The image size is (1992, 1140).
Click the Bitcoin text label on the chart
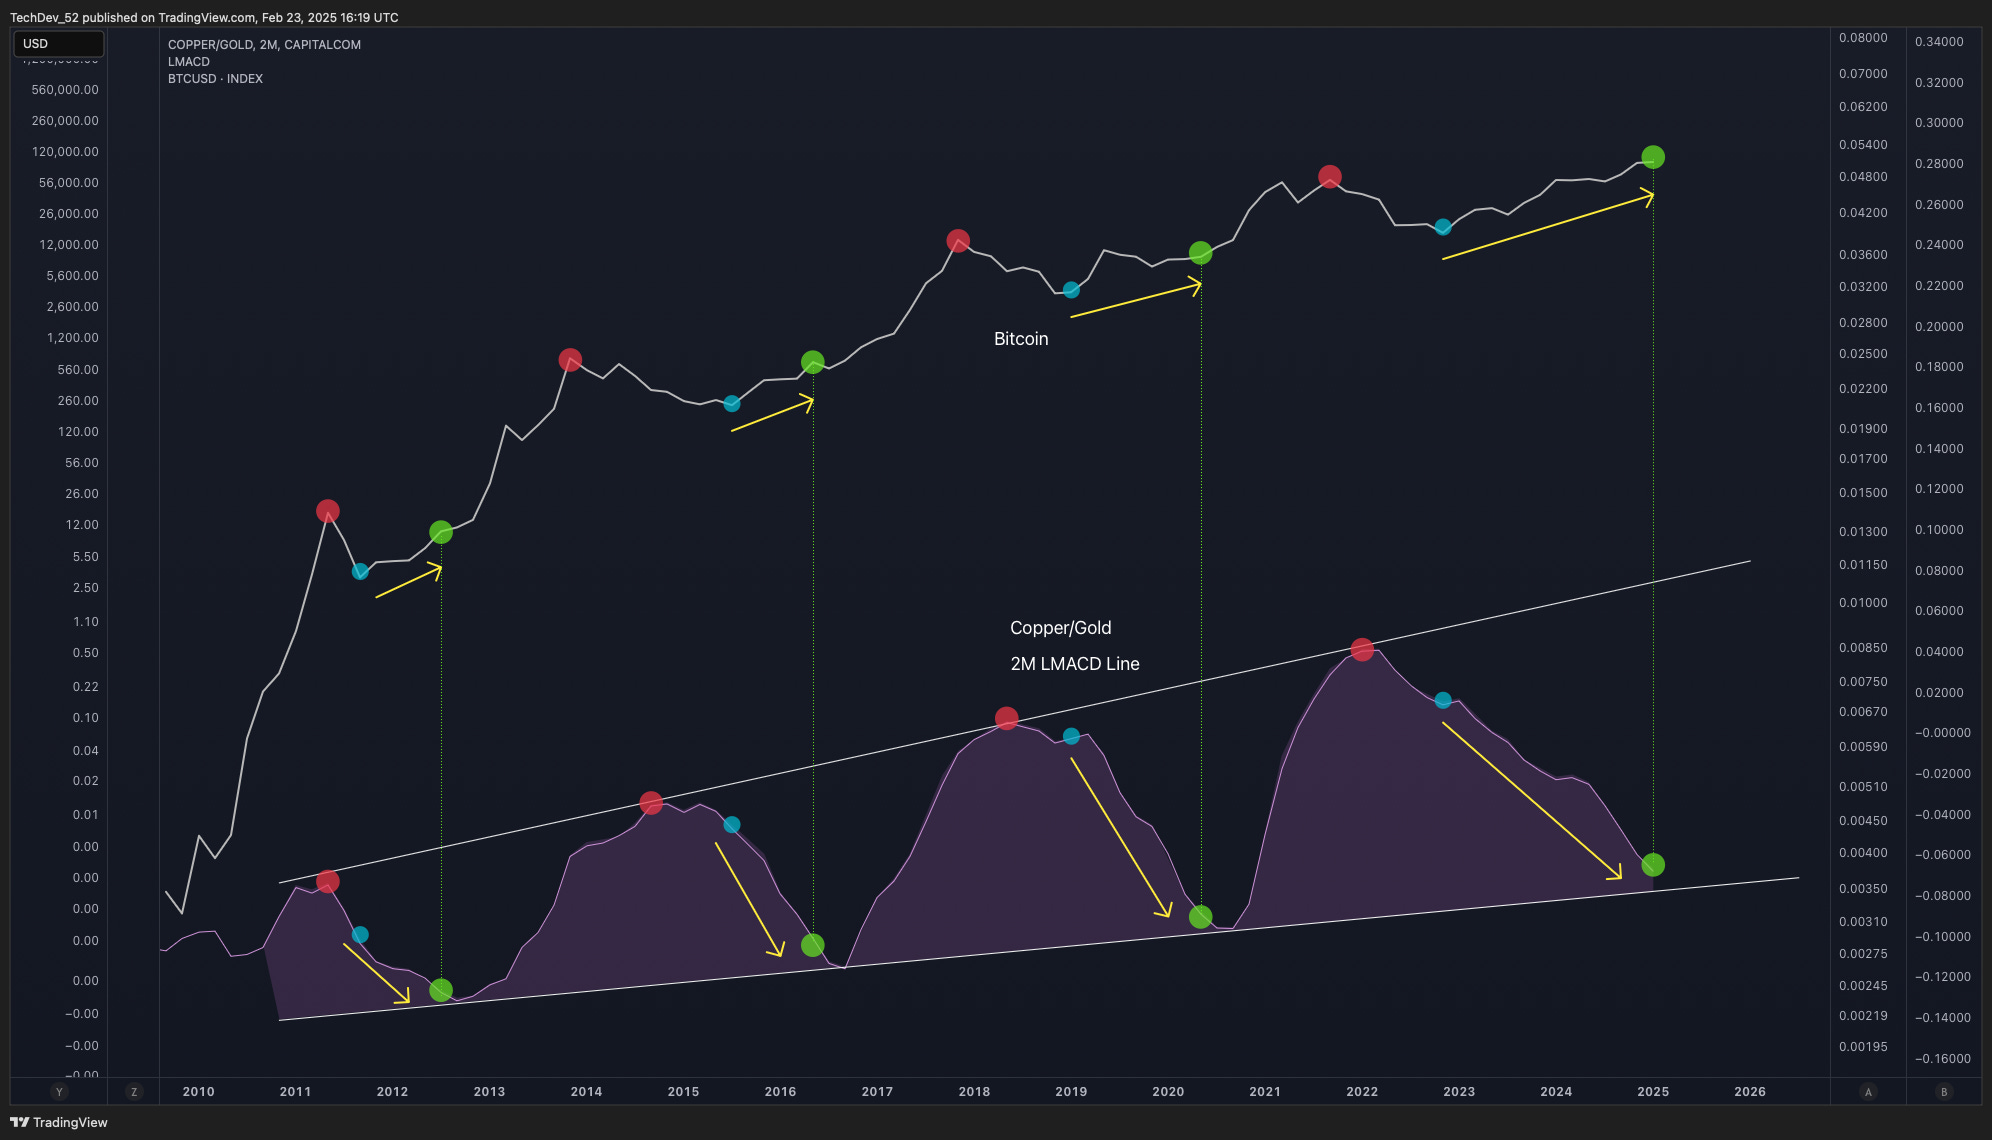1019,339
